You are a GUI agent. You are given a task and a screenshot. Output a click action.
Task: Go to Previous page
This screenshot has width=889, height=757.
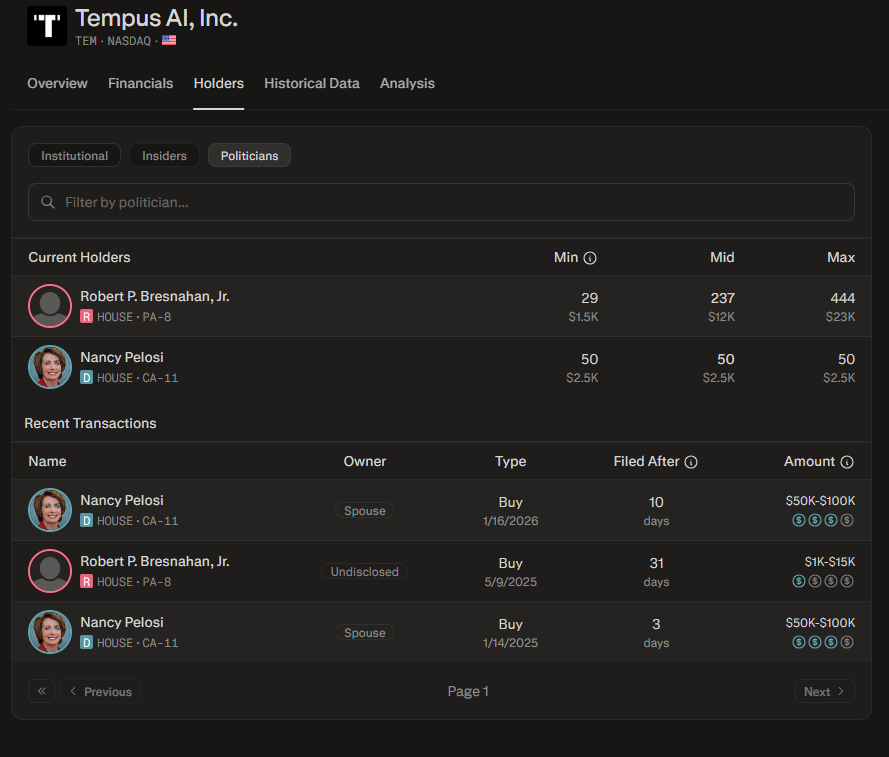click(x=100, y=691)
